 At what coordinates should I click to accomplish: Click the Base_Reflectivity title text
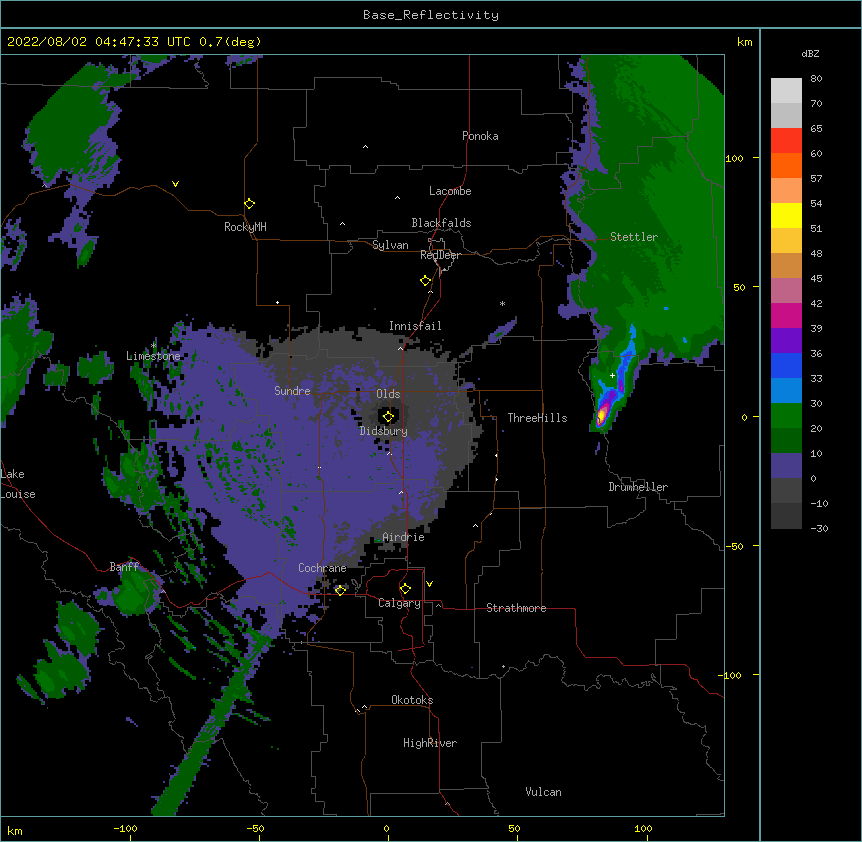tap(431, 15)
